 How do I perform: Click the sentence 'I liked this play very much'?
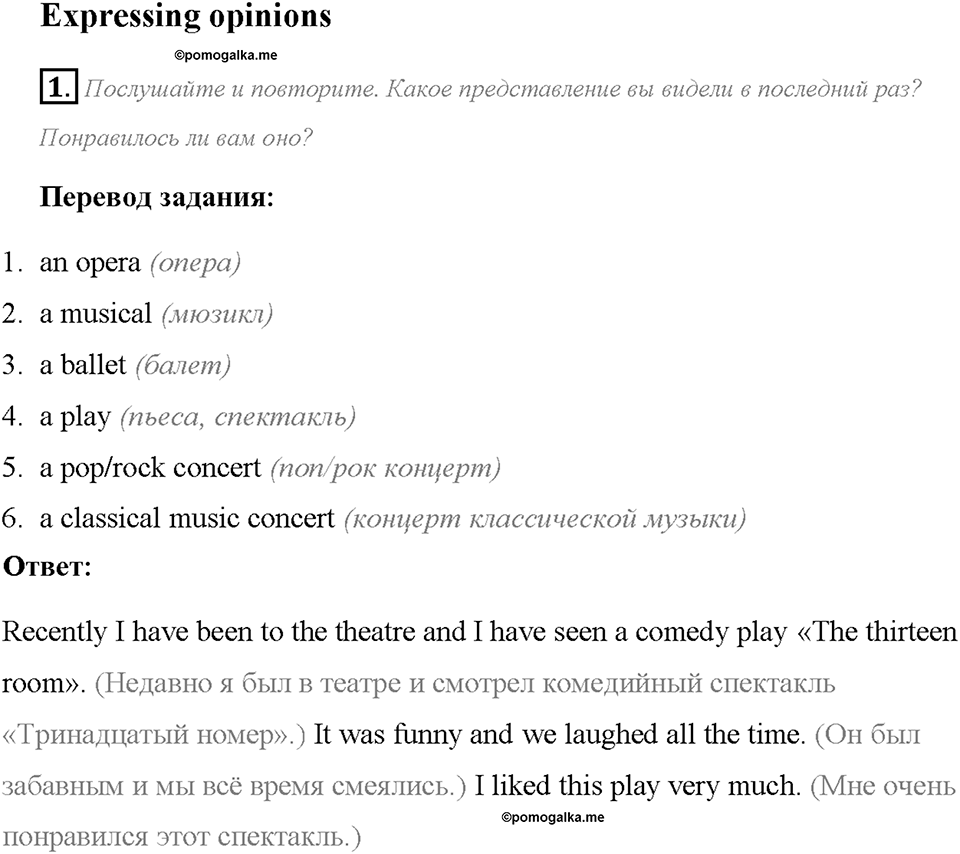[638, 785]
